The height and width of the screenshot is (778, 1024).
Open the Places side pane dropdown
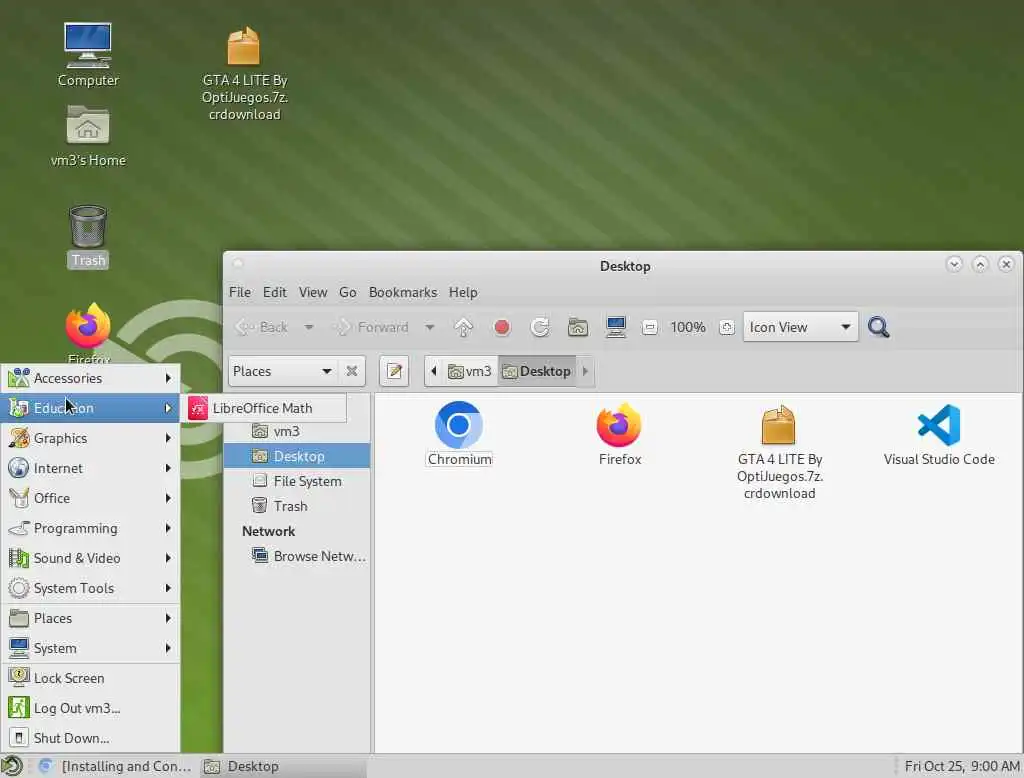(282, 371)
